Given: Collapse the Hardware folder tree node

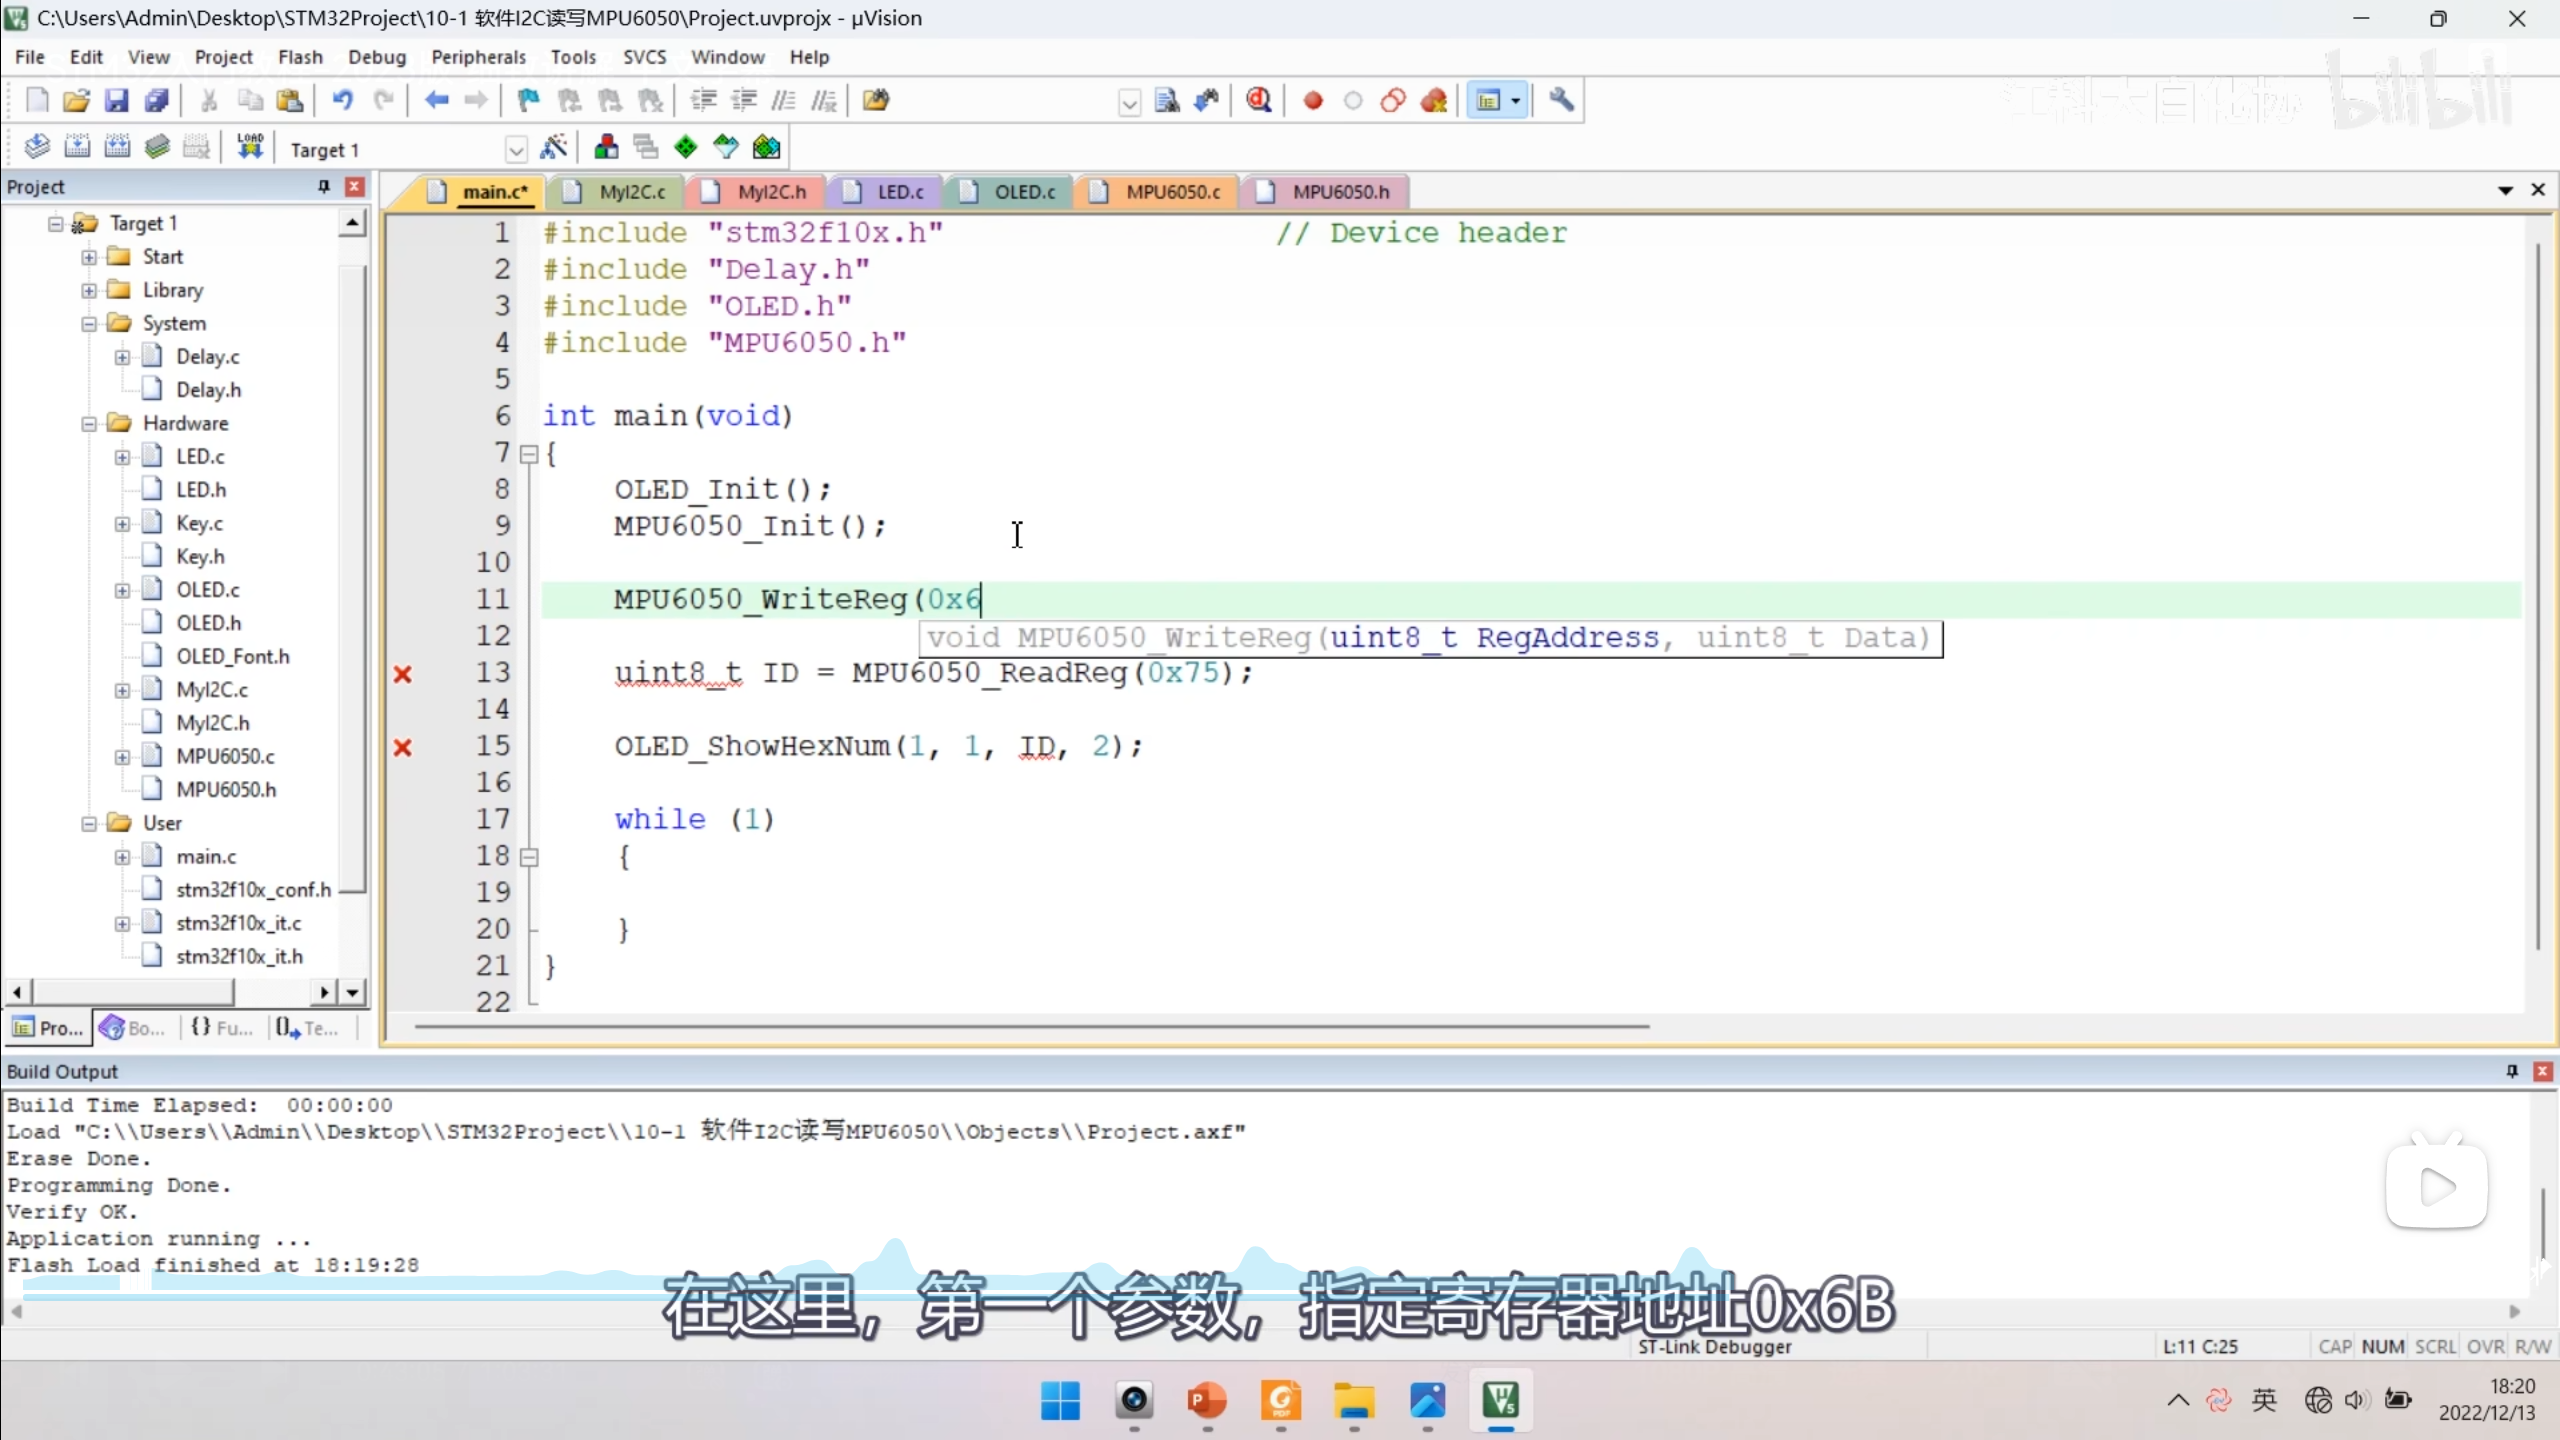Looking at the screenshot, I should pos(89,424).
